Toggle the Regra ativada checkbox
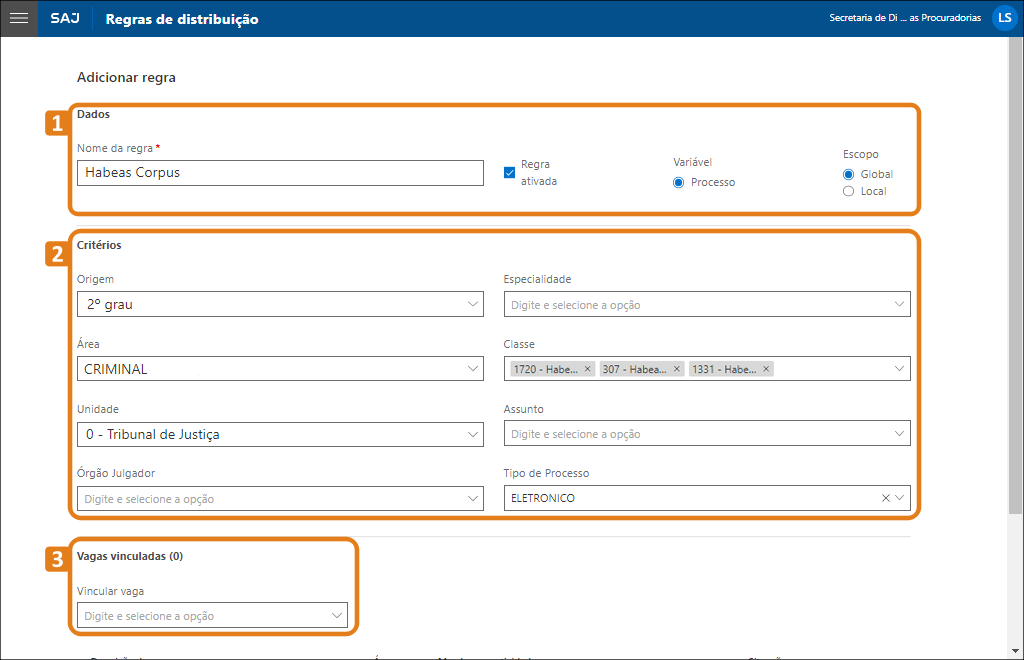This screenshot has width=1024, height=660. (510, 173)
